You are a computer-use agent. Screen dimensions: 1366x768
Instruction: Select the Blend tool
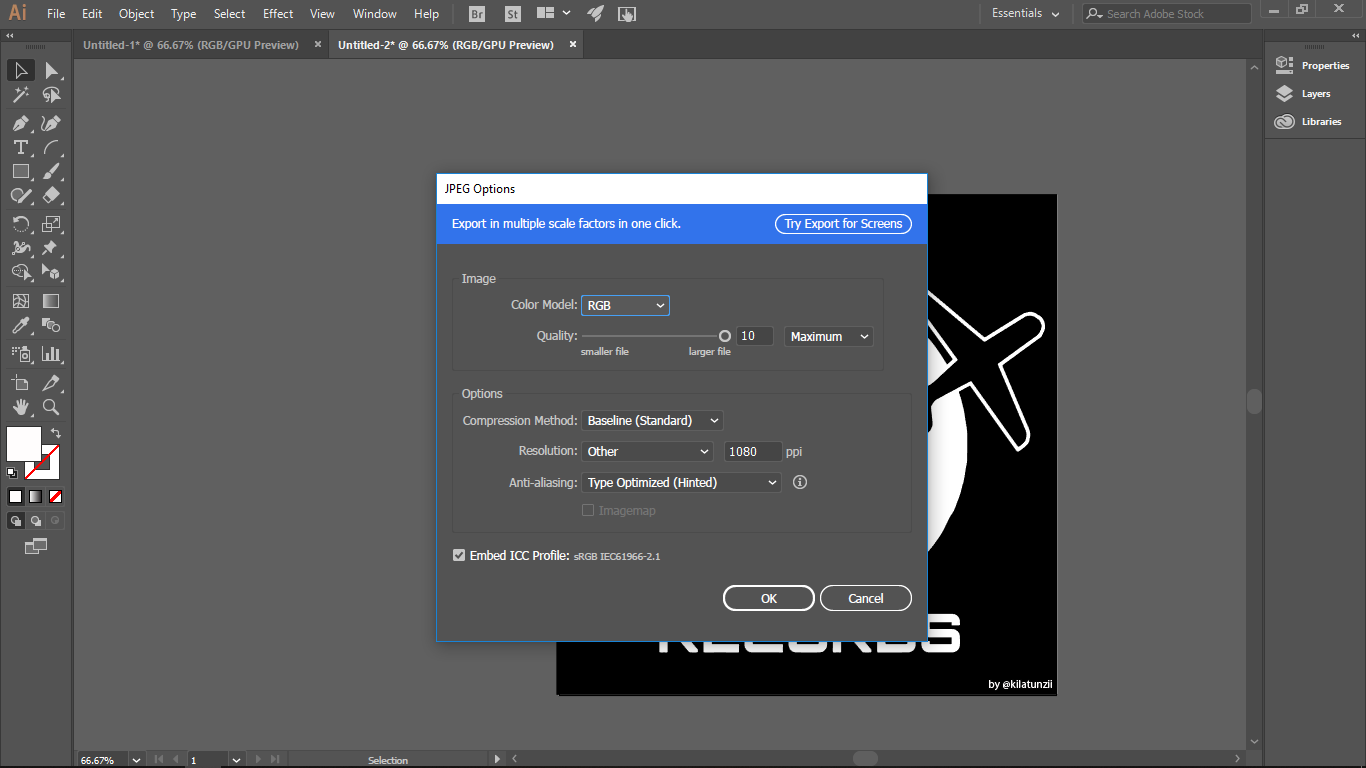[x=51, y=325]
